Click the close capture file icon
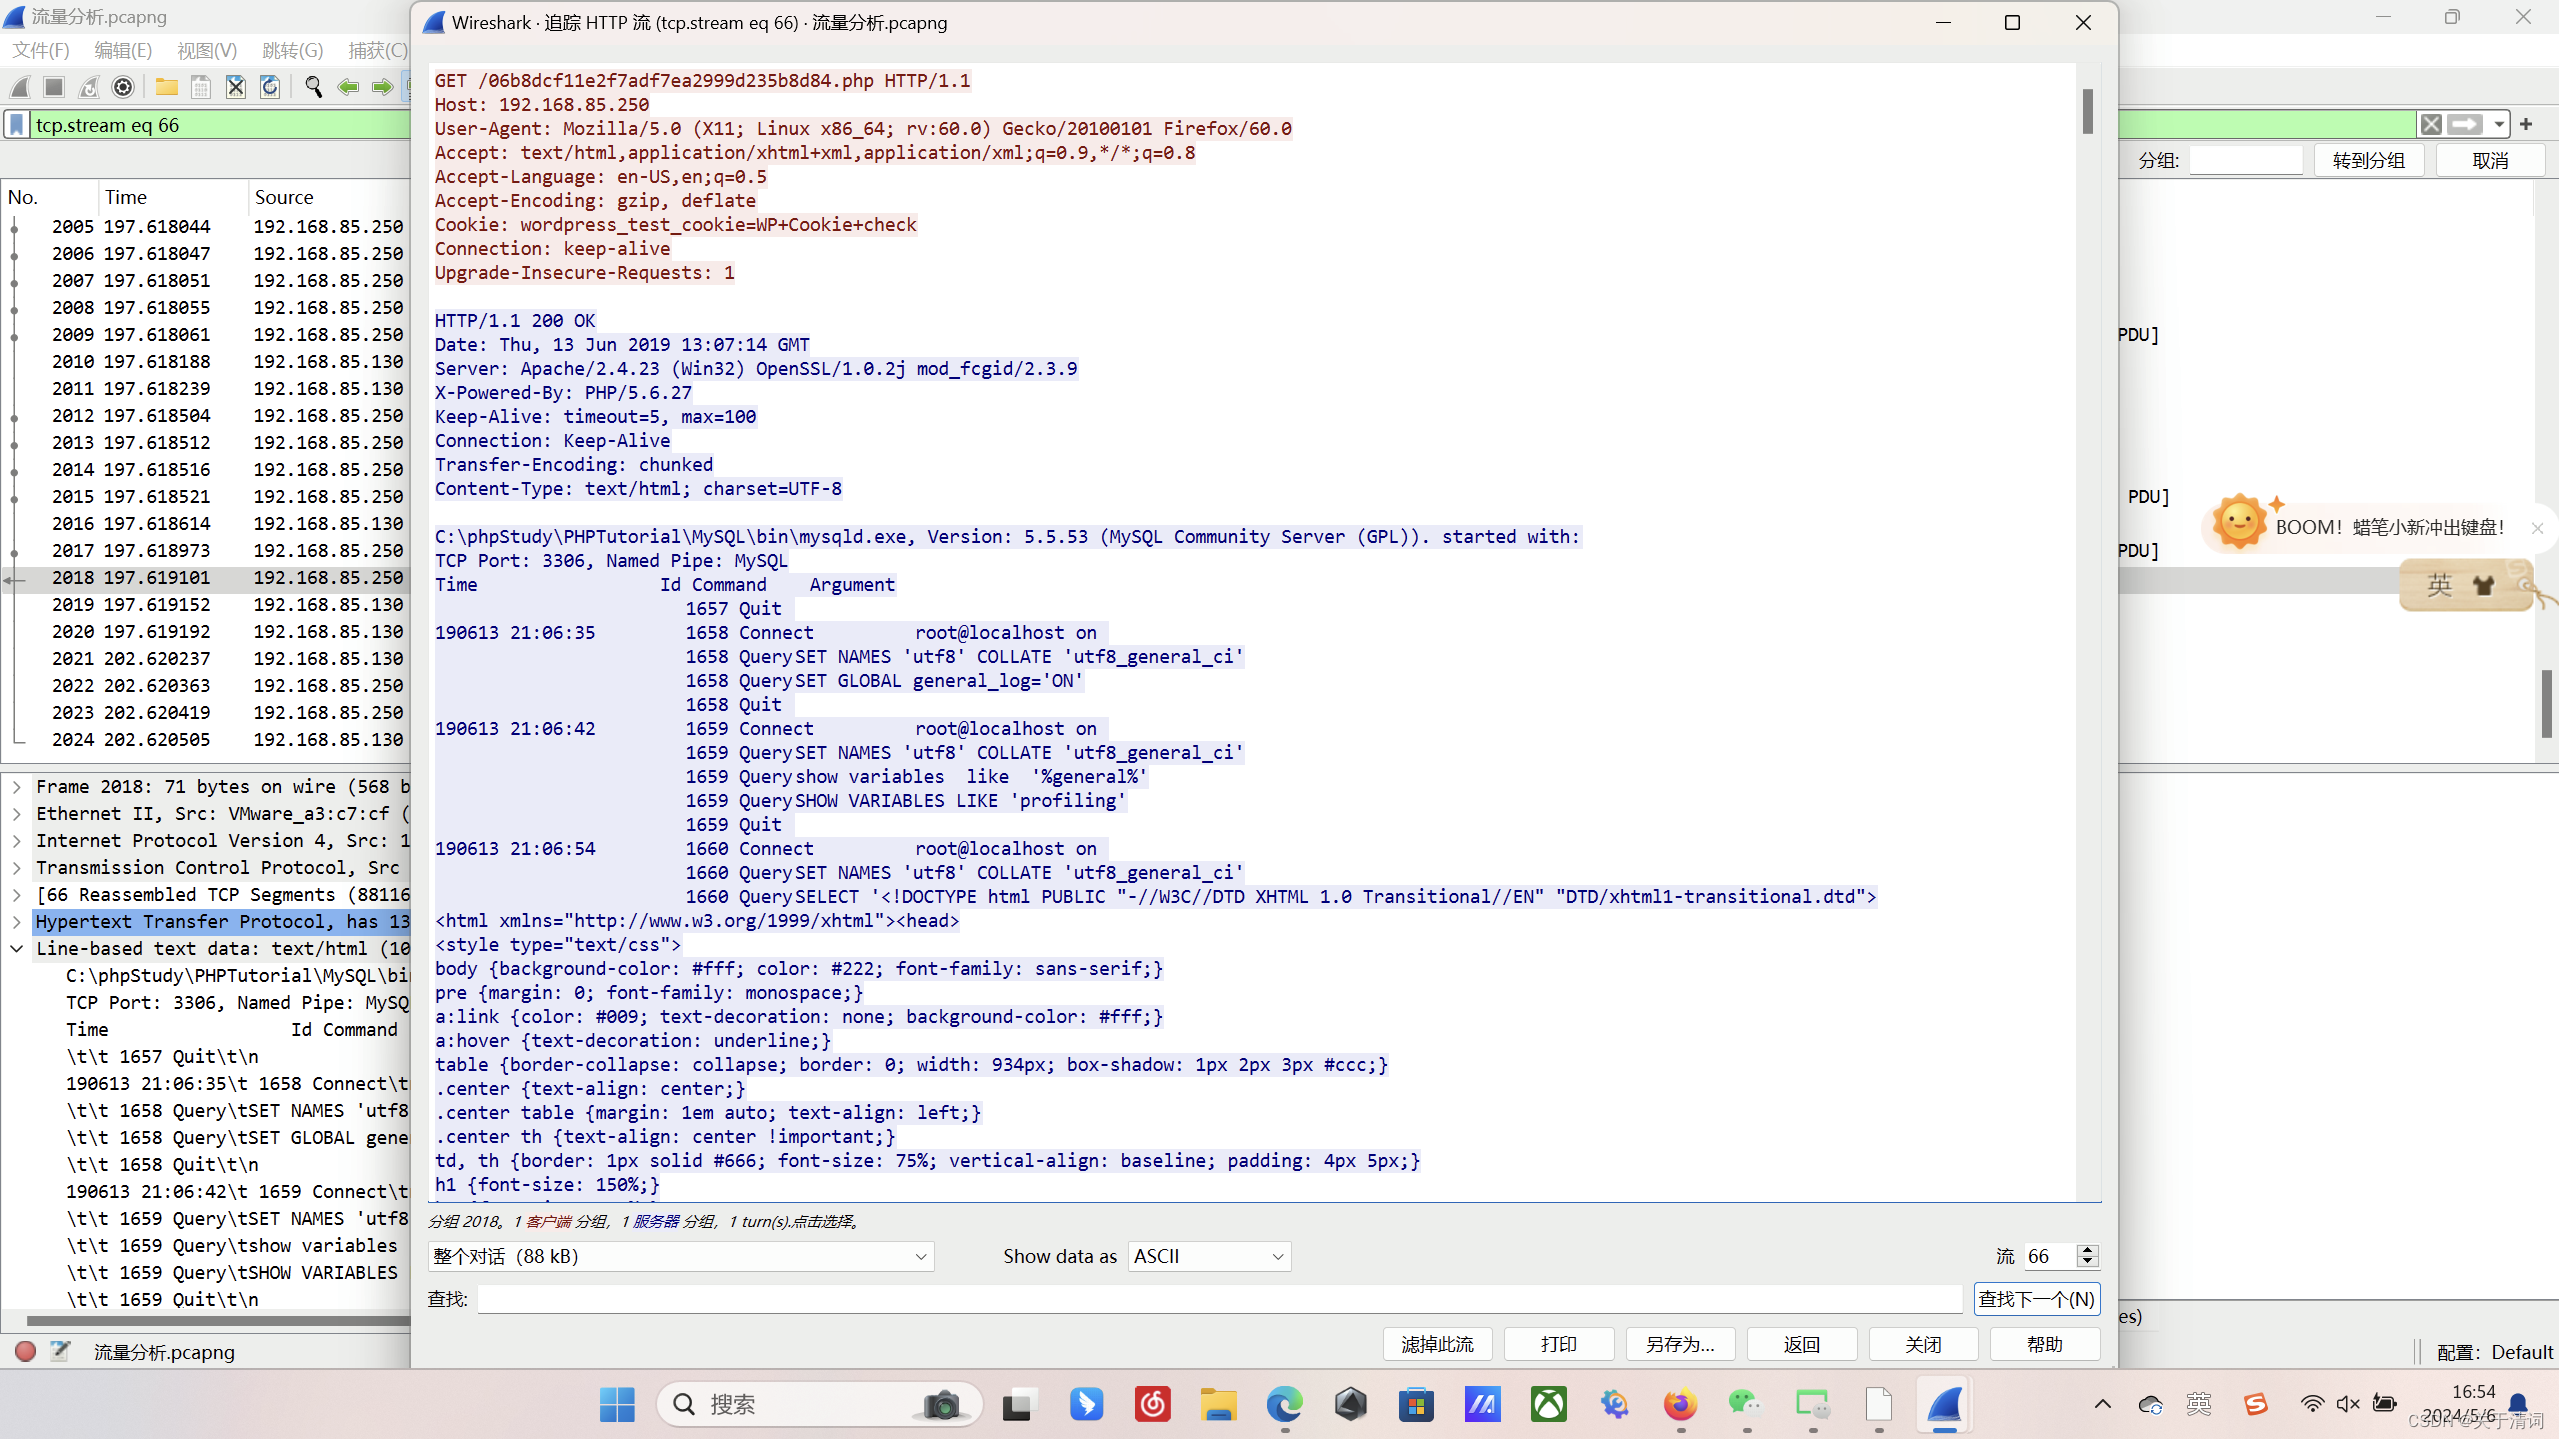The height and width of the screenshot is (1439, 2559). [235, 88]
